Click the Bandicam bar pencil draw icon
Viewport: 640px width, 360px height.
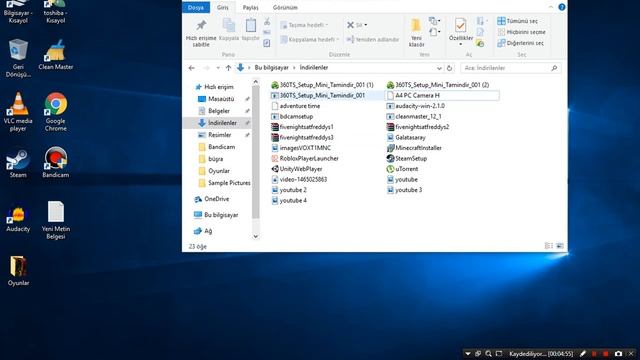(x=583, y=354)
